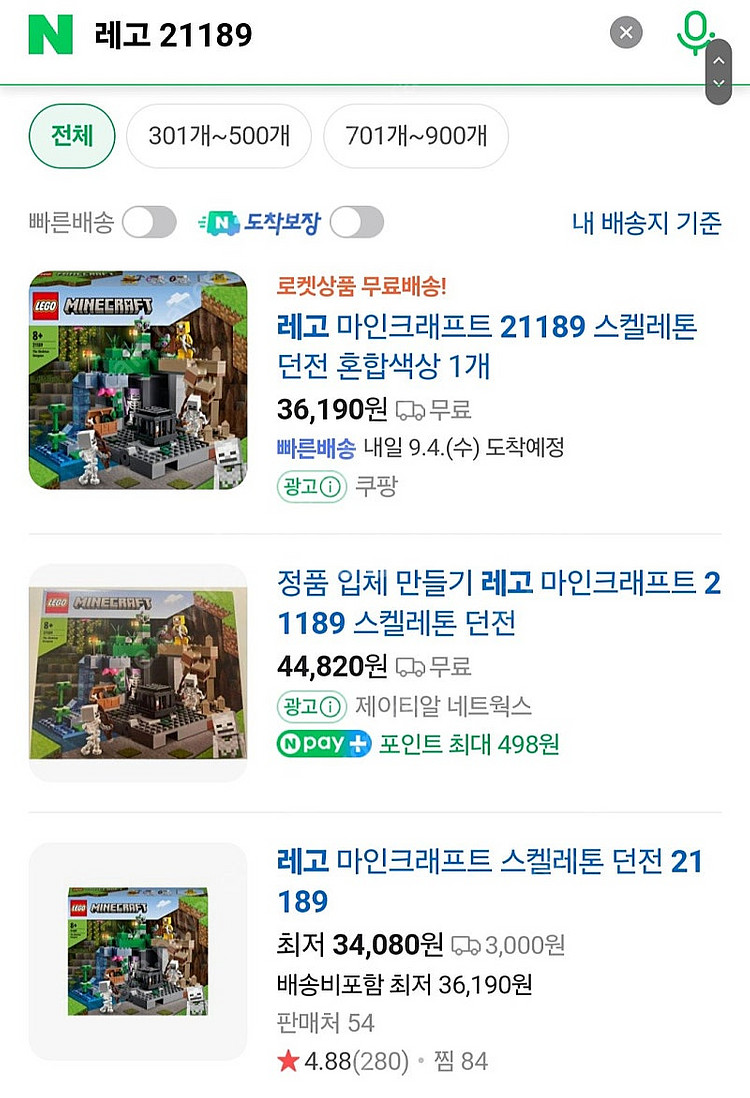Open 정품 입체 만들기 레고 listing title
750x1098 pixels.
click(499, 602)
